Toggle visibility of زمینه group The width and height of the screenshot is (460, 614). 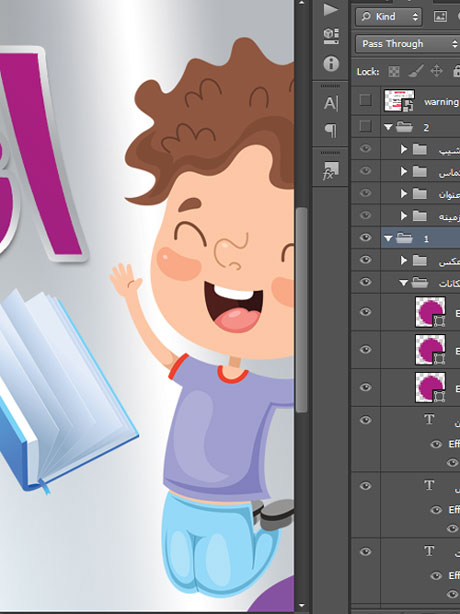coord(365,215)
